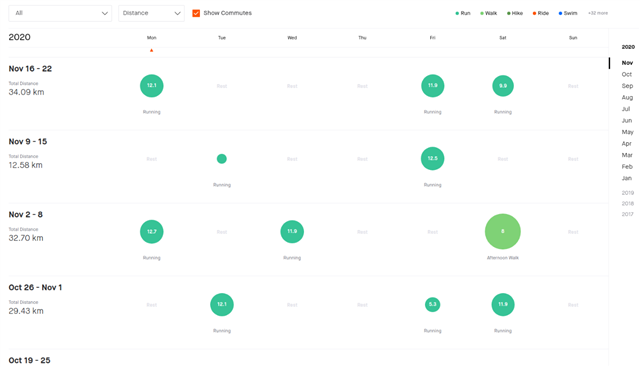Open the All activity type dropdown
The image size is (640, 367).
tap(60, 13)
